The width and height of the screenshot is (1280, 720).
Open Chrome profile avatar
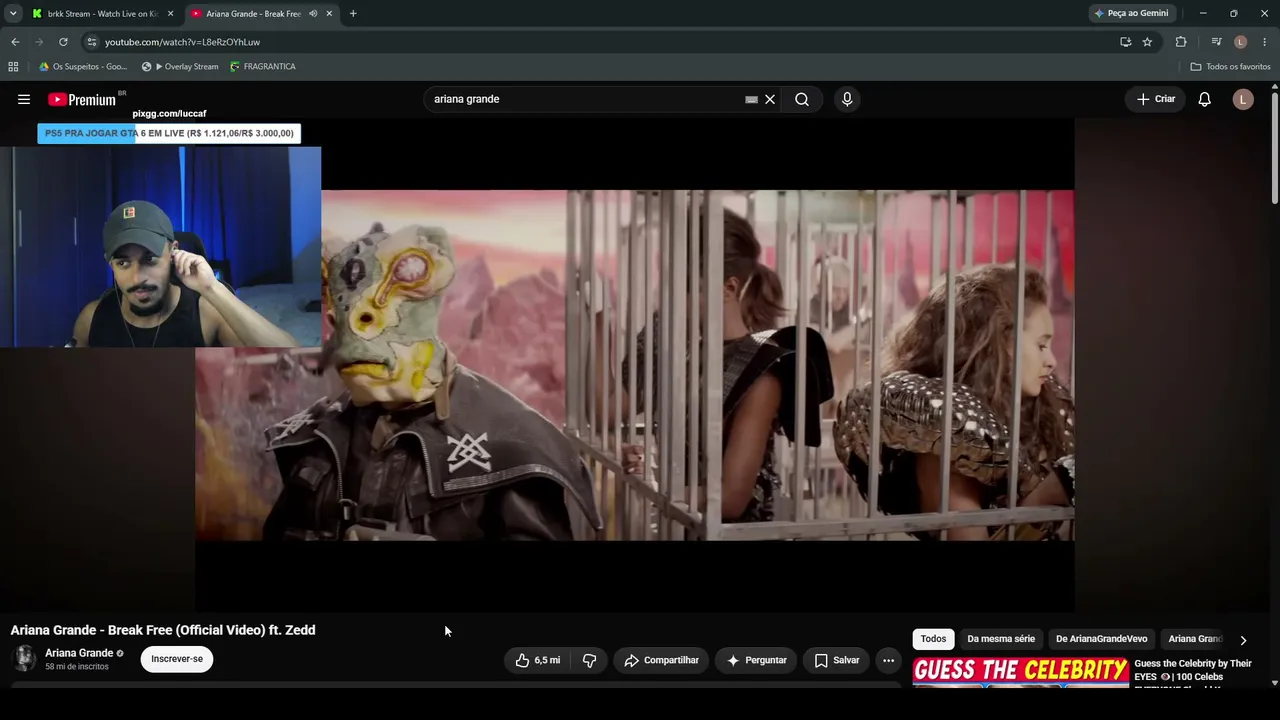coord(1240,42)
